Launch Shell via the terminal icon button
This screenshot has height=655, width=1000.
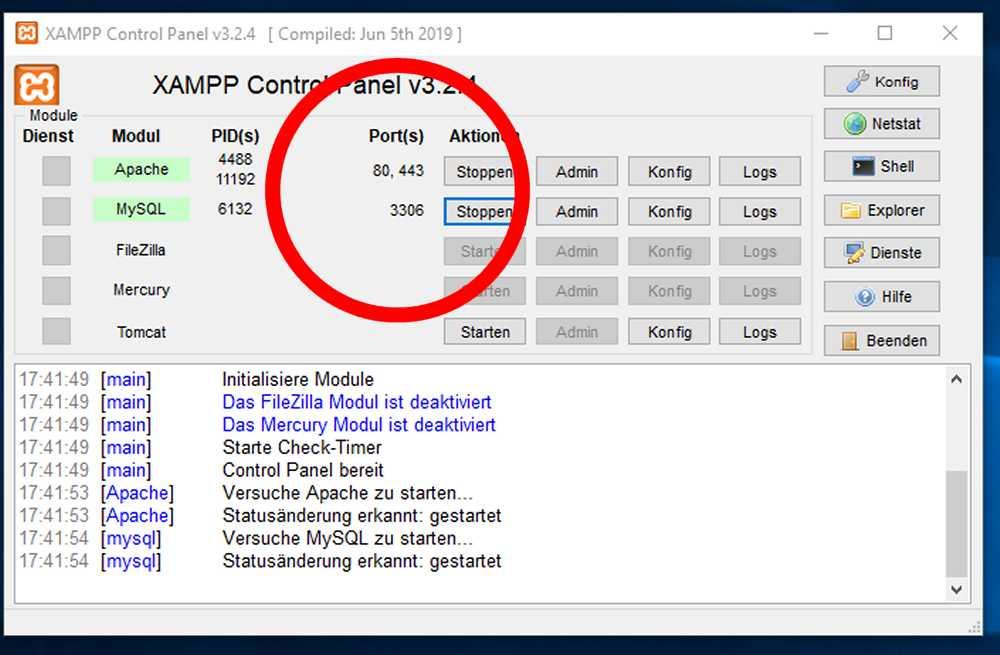click(881, 166)
